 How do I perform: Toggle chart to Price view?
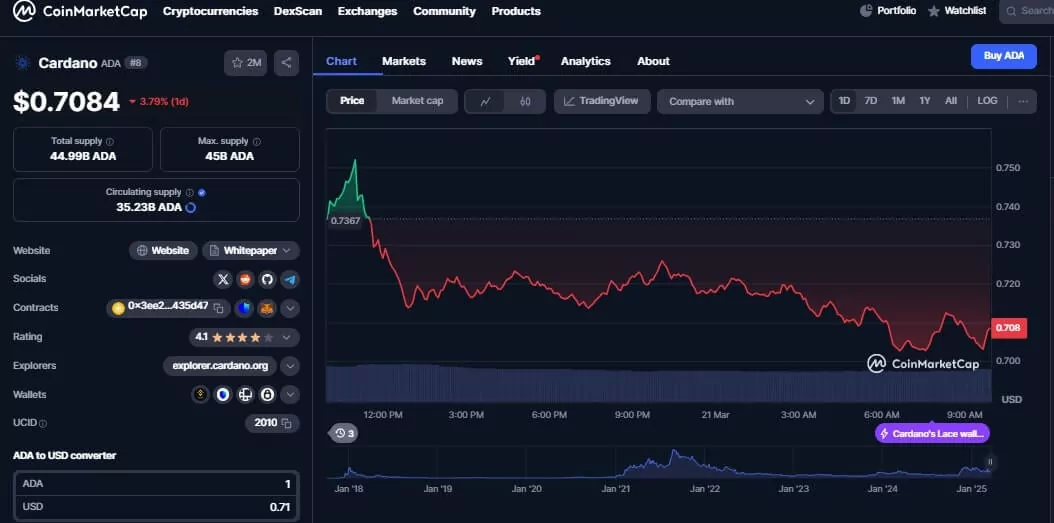pyautogui.click(x=352, y=101)
